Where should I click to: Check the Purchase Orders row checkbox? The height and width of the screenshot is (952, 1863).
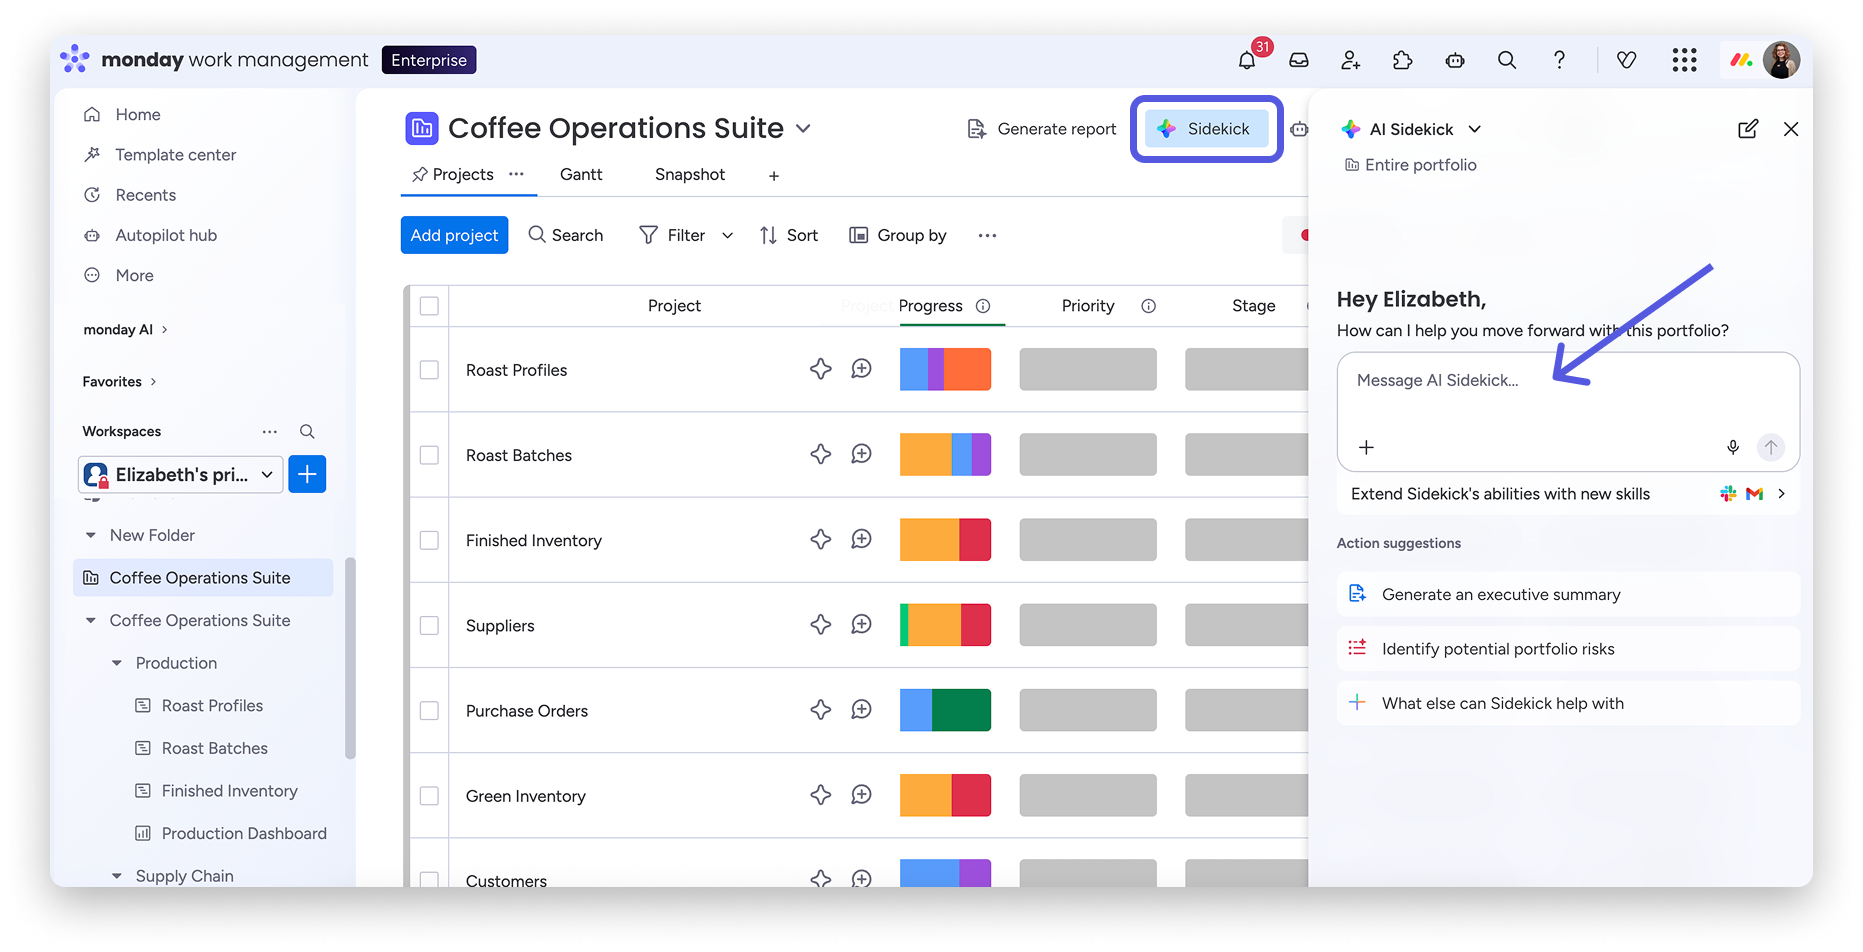(429, 710)
